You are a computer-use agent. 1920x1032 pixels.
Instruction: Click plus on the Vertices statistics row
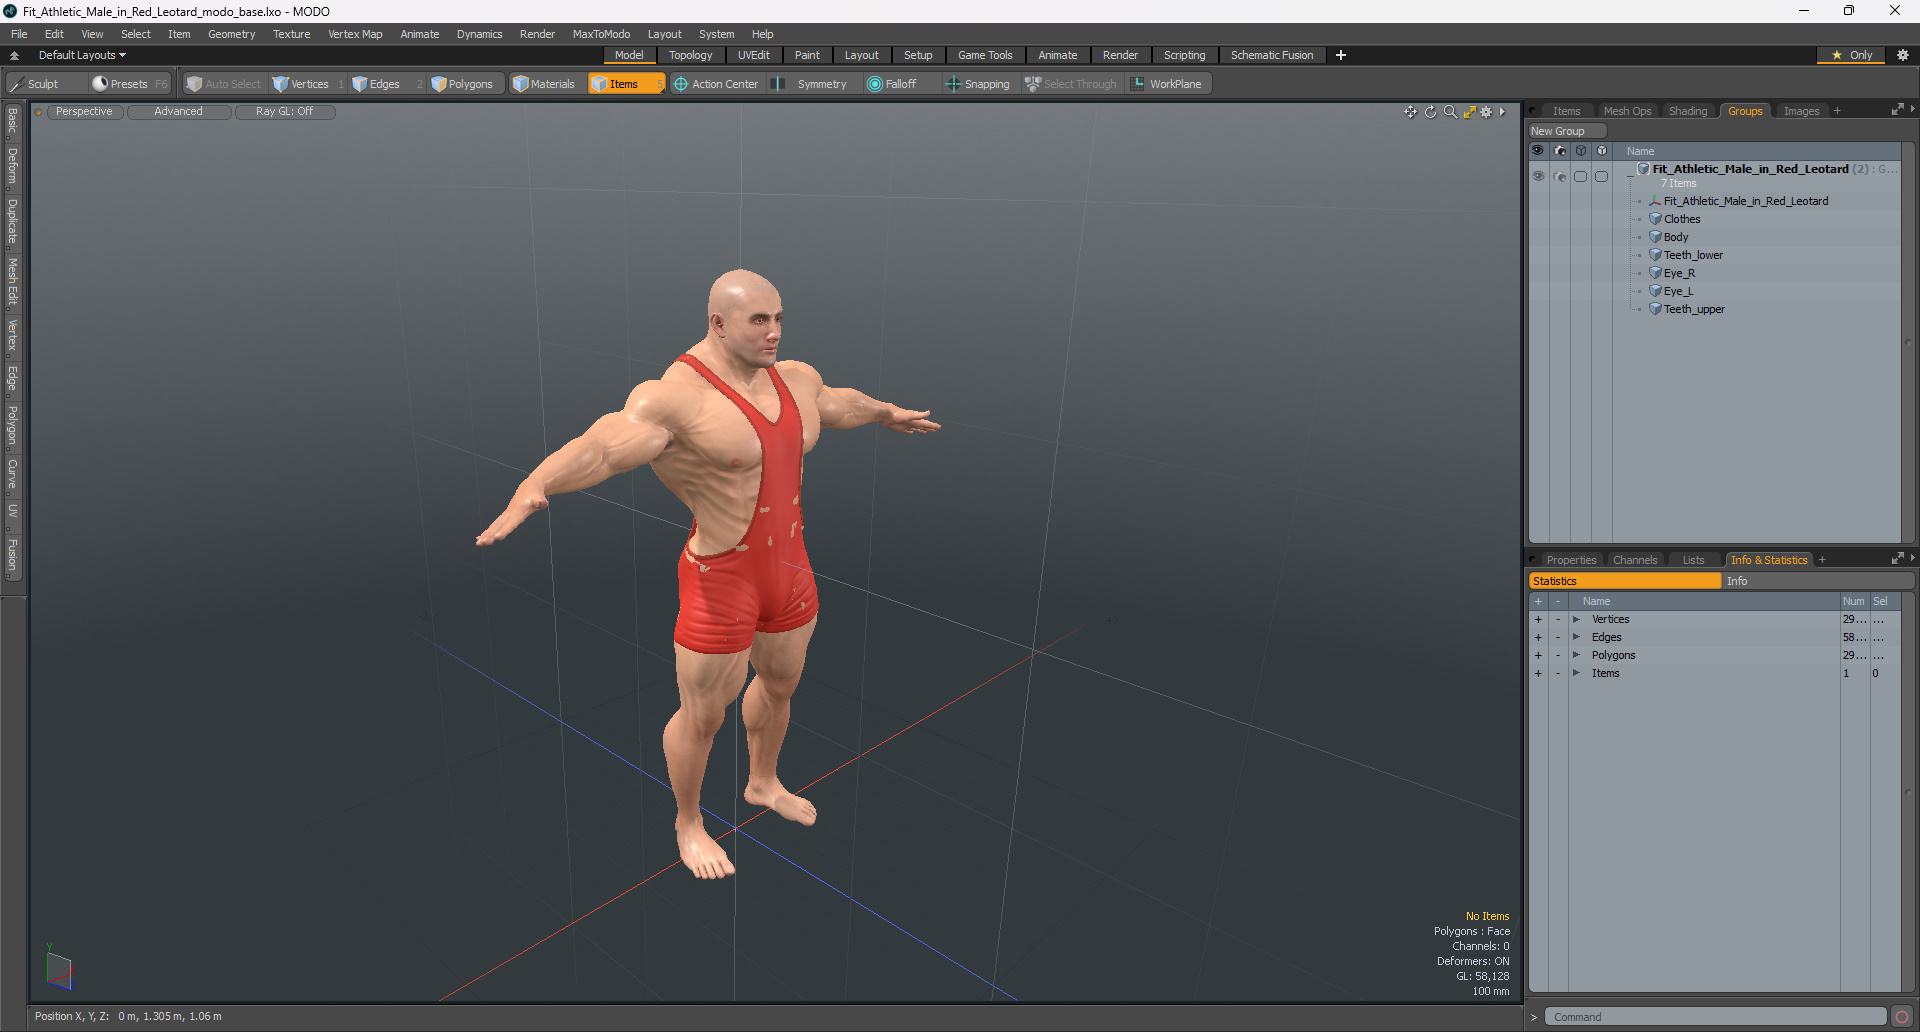1538,620
